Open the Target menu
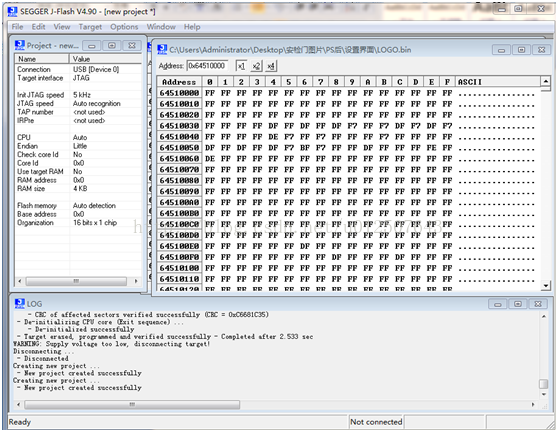 pos(90,27)
